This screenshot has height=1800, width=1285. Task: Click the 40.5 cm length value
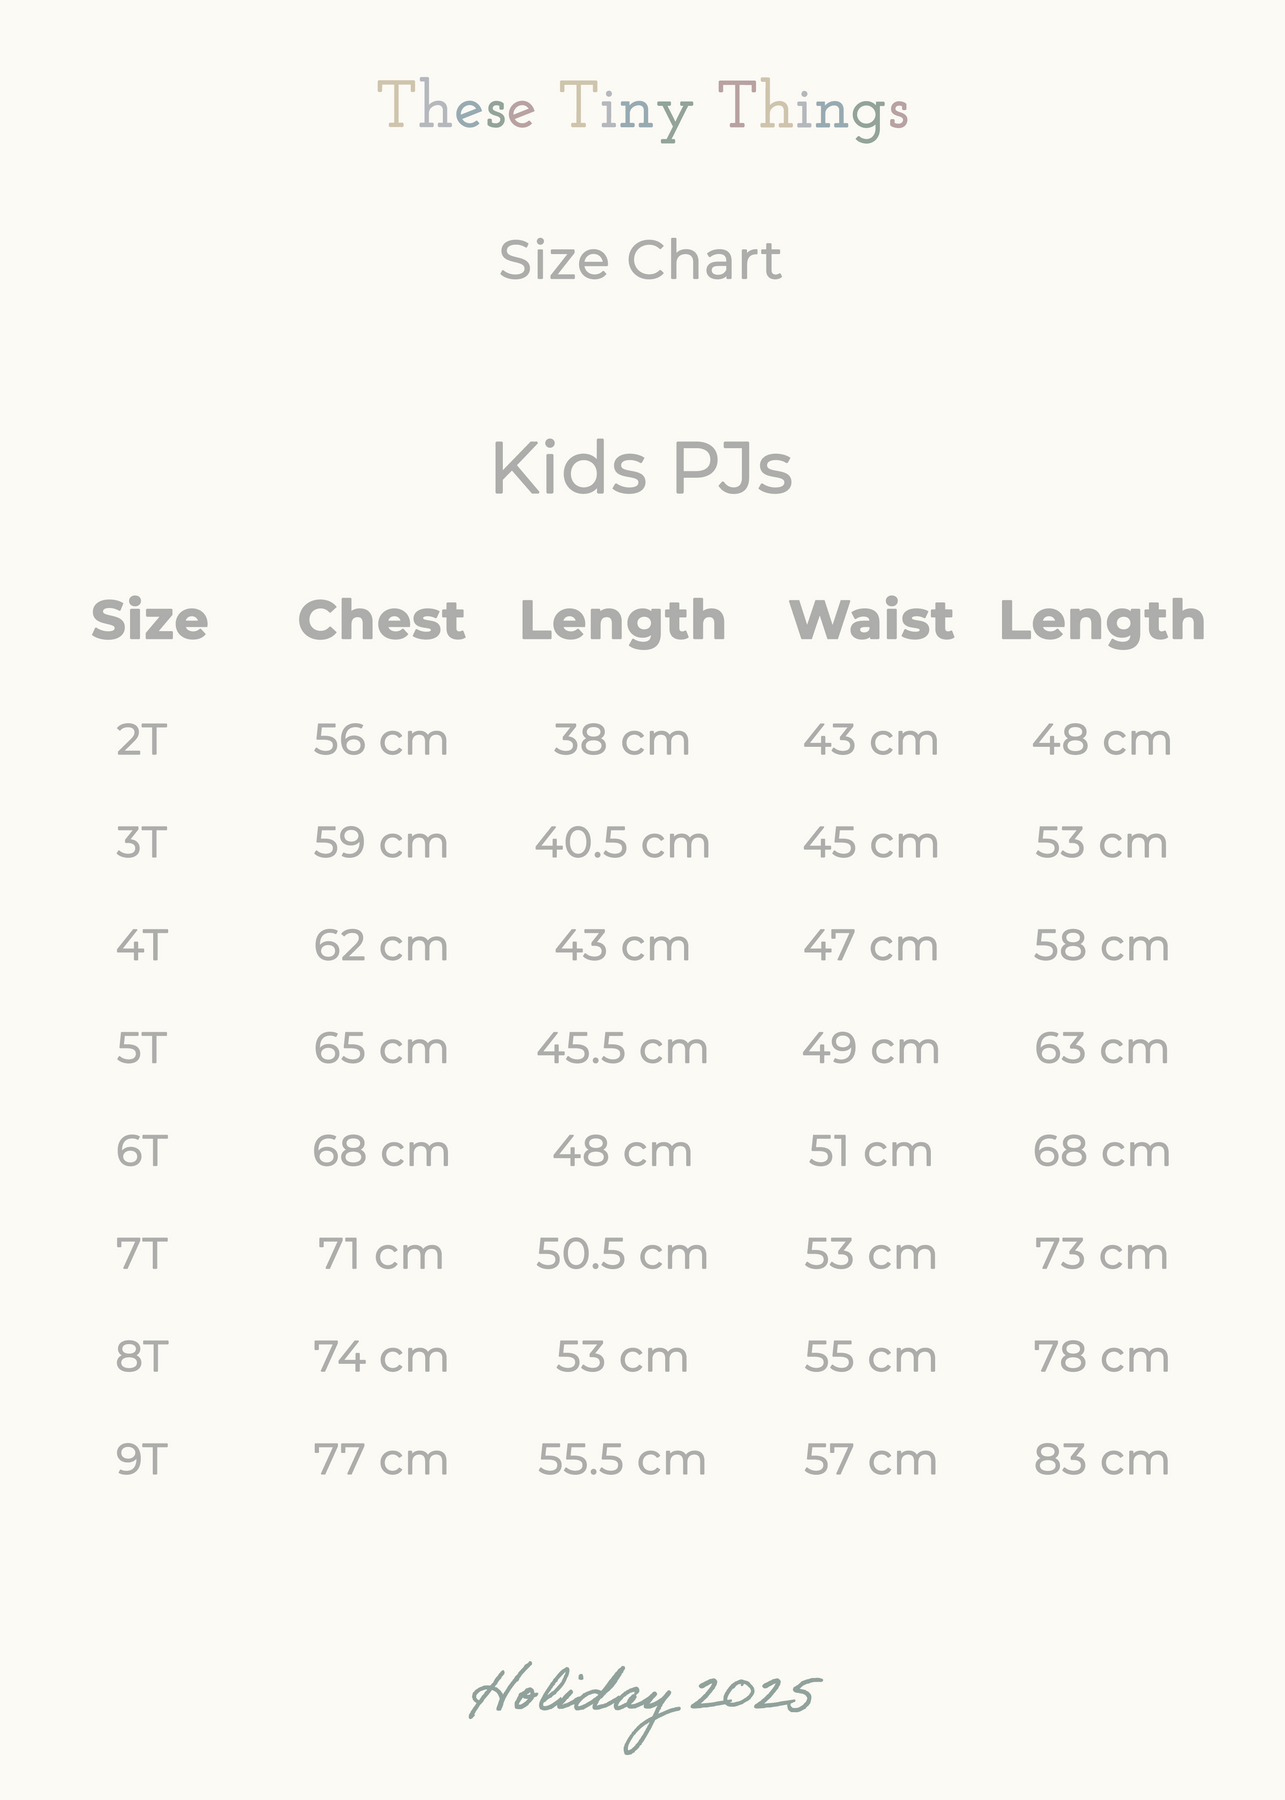click(x=622, y=843)
